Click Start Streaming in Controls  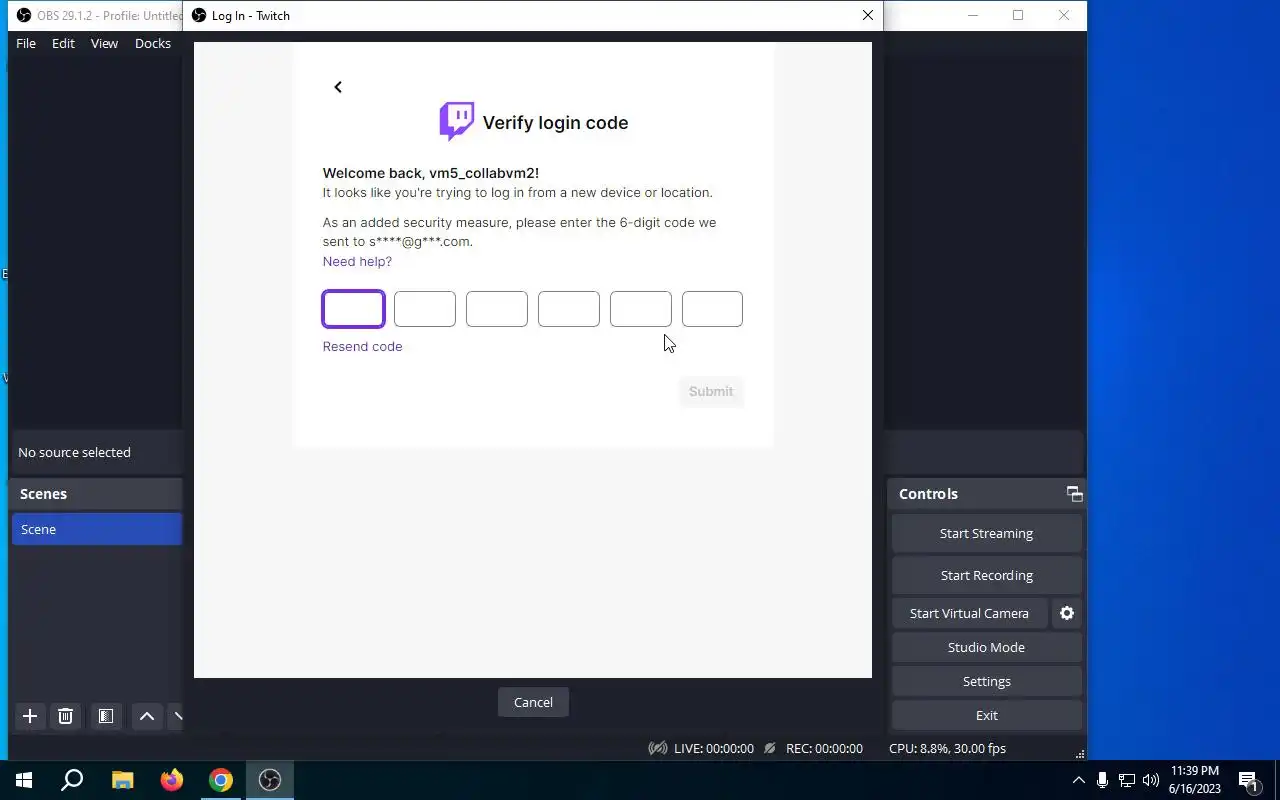click(986, 533)
